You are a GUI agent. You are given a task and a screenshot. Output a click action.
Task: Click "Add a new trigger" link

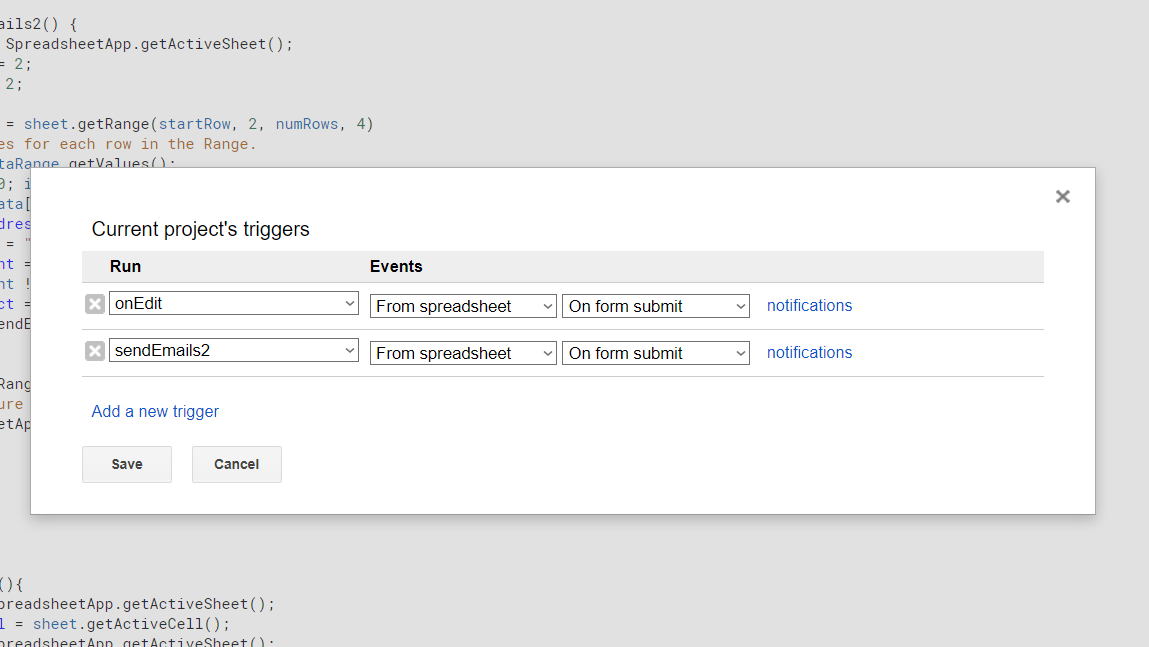pos(155,411)
